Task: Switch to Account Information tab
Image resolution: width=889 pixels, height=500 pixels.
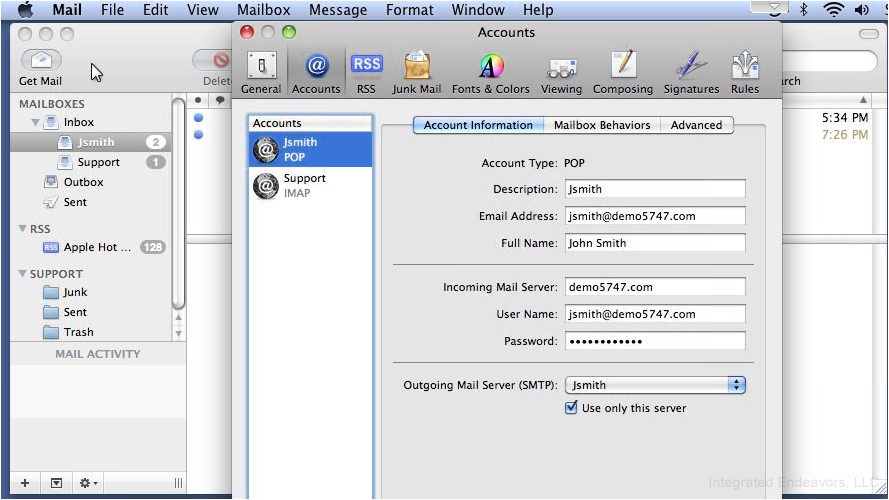Action: click(478, 125)
